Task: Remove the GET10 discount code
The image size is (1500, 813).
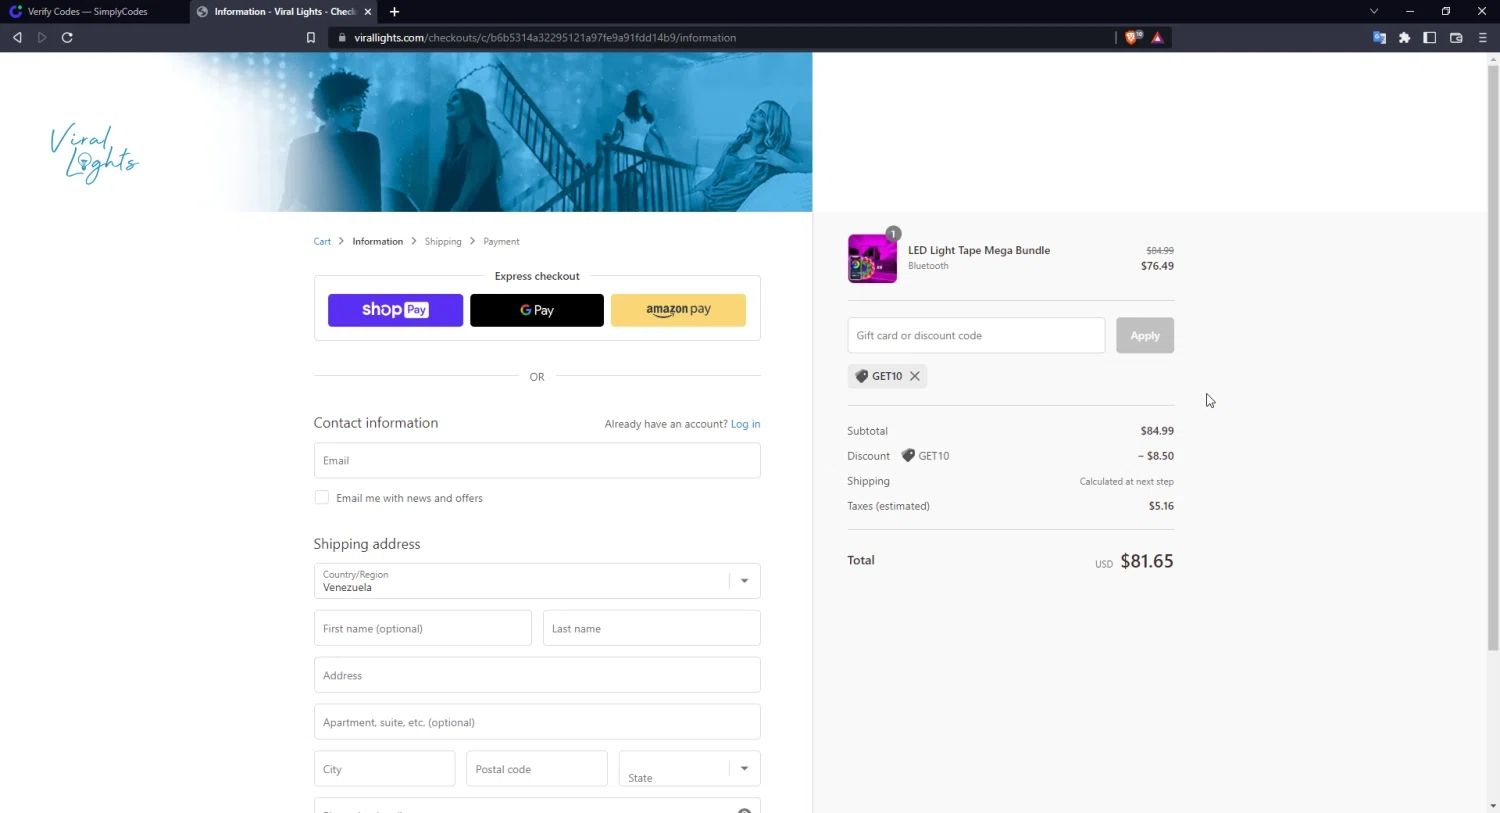Action: [914, 376]
